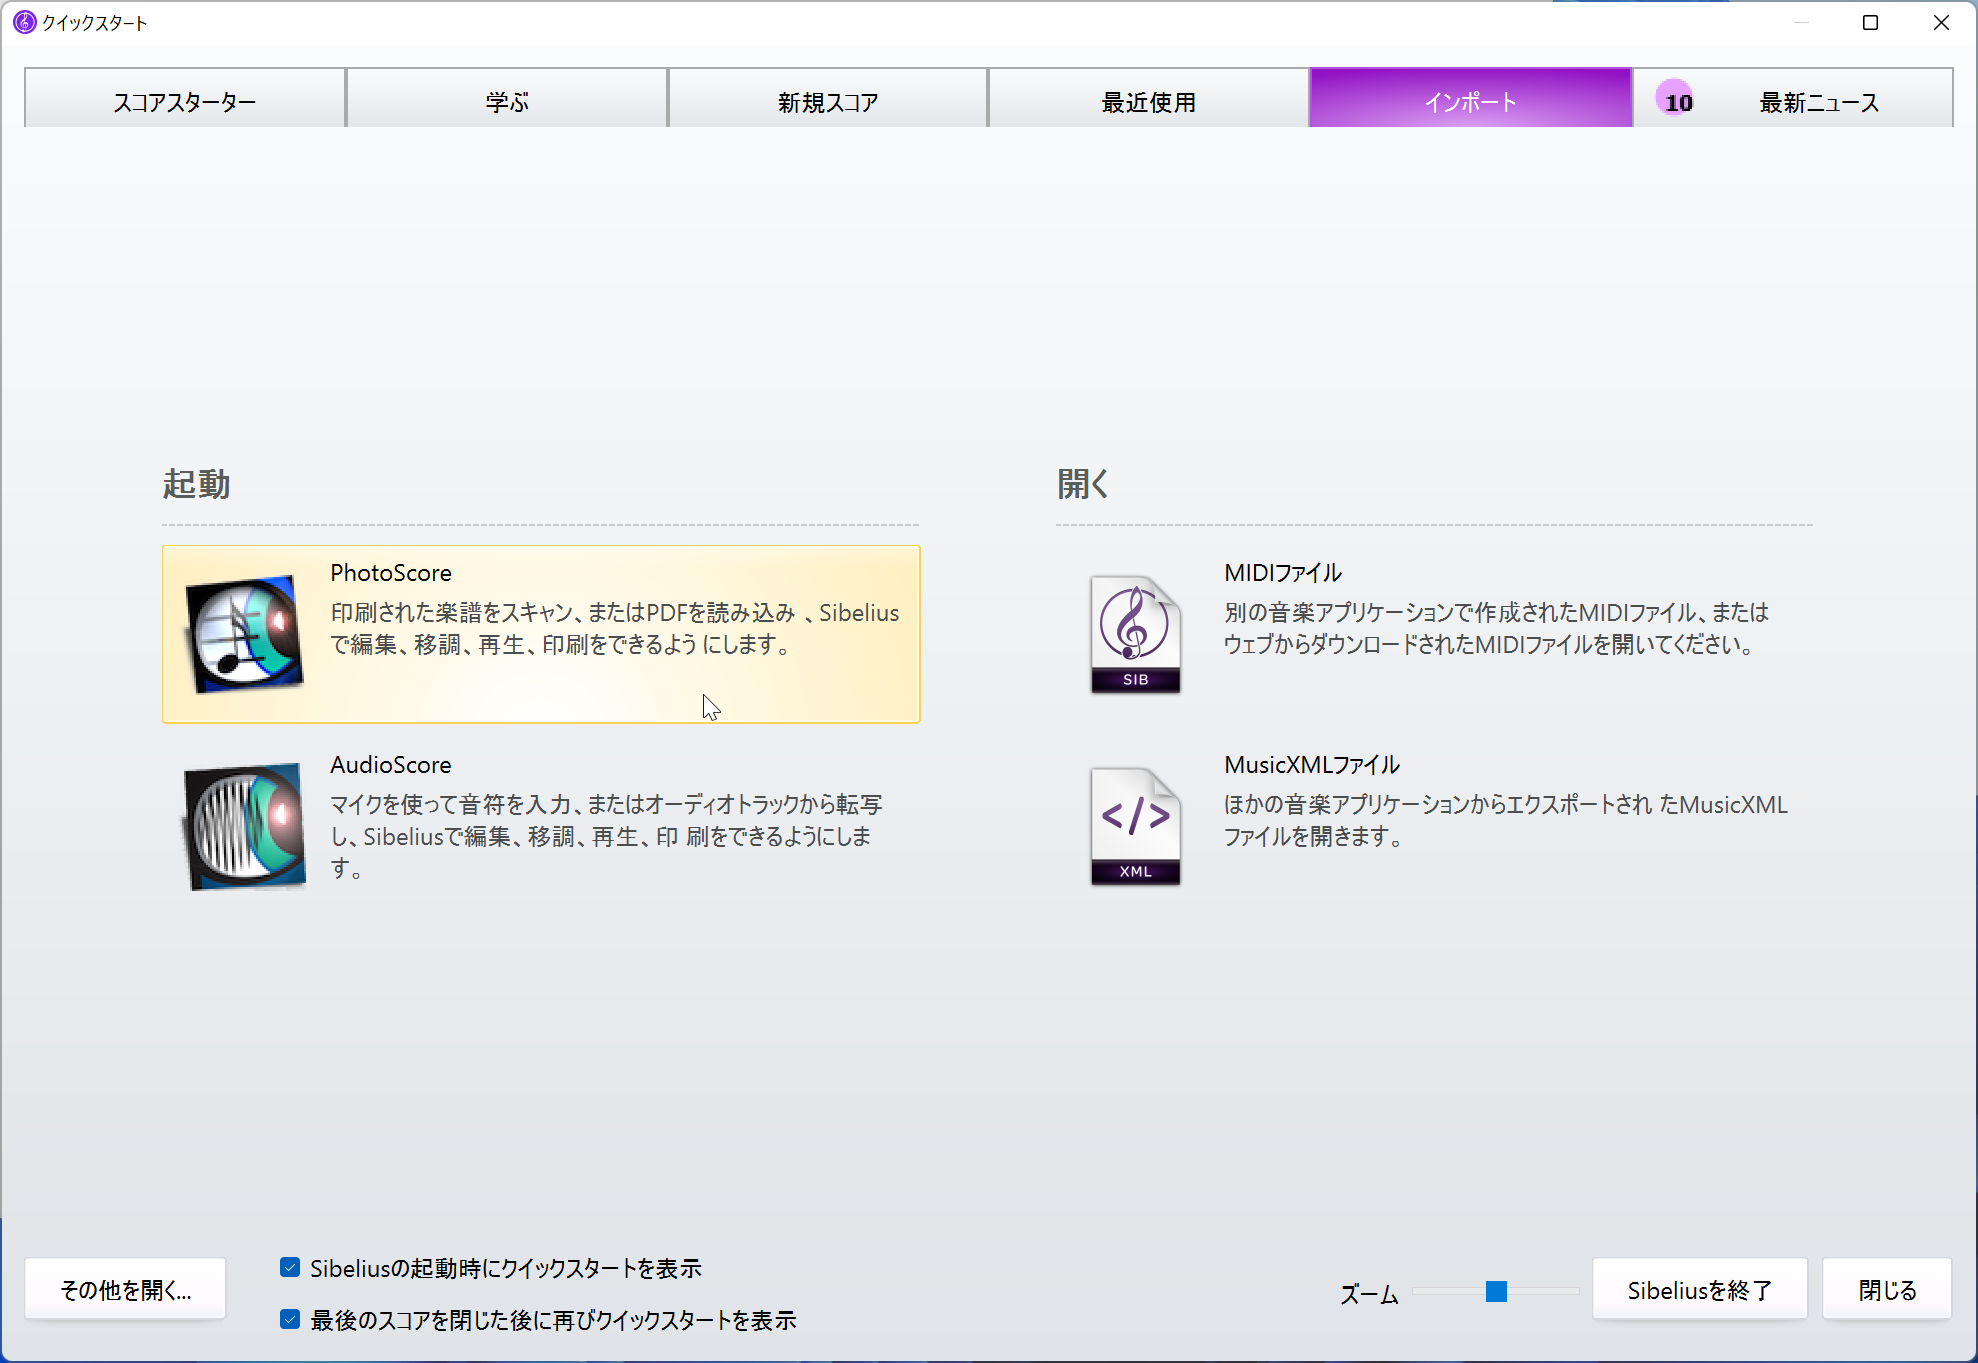
Task: Close the クイックスタート window
Action: click(1941, 22)
